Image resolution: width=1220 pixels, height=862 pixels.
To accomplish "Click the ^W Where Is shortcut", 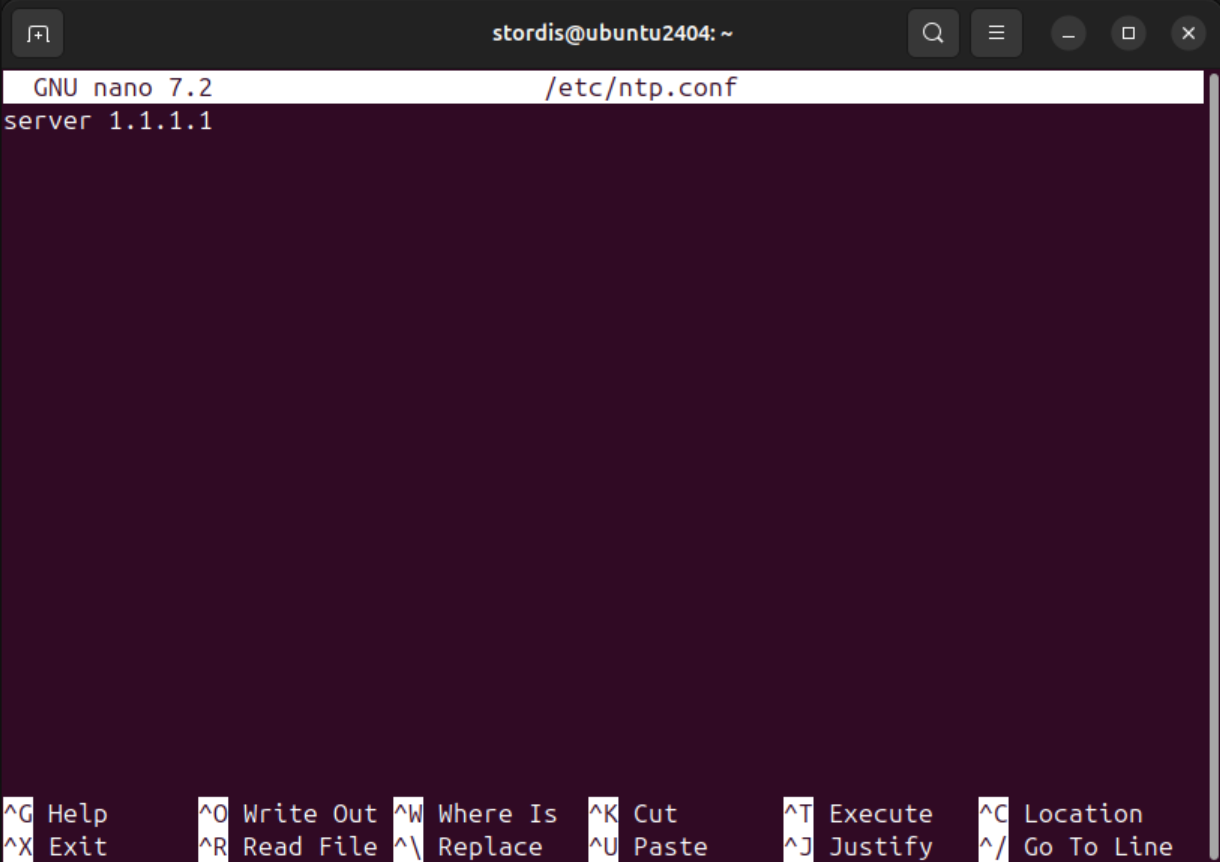I will pyautogui.click(x=476, y=814).
